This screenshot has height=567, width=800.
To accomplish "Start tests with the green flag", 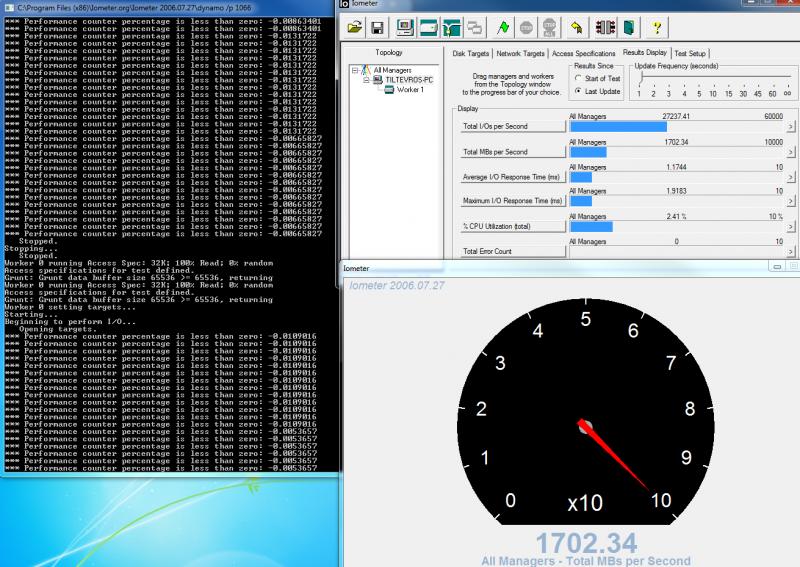I will tap(503, 27).
